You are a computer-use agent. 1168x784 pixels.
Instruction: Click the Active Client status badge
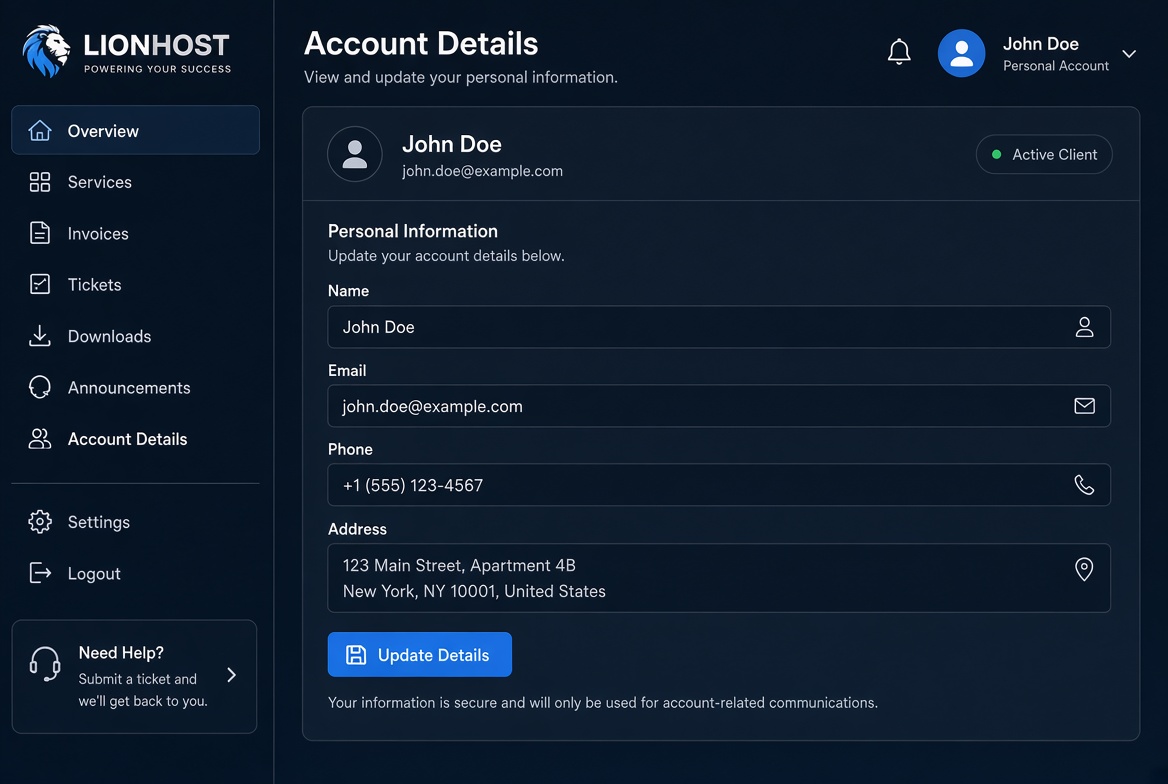click(x=1044, y=154)
